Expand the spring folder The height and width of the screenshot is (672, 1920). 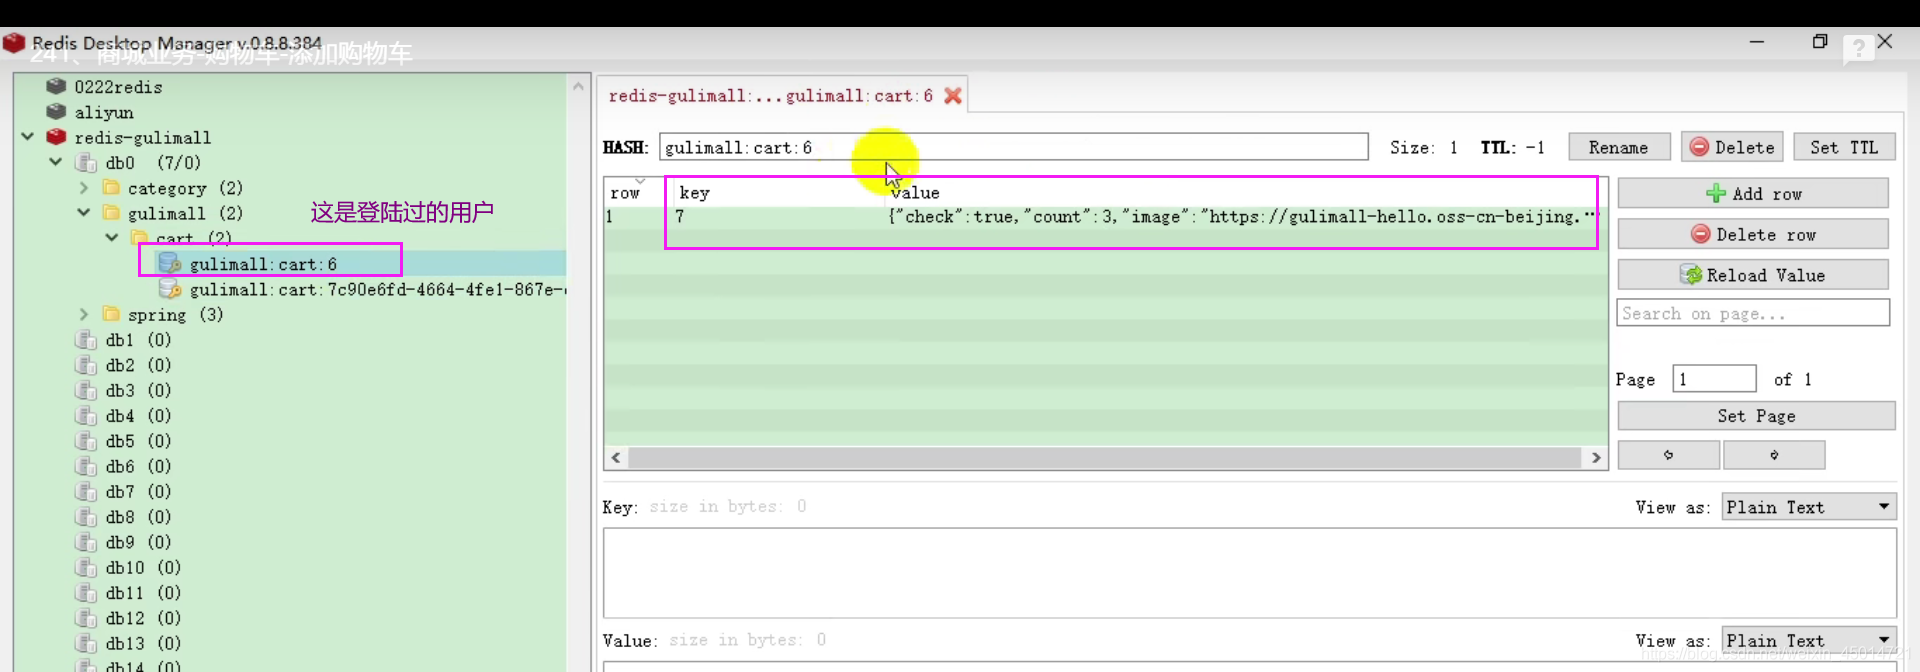tap(83, 314)
